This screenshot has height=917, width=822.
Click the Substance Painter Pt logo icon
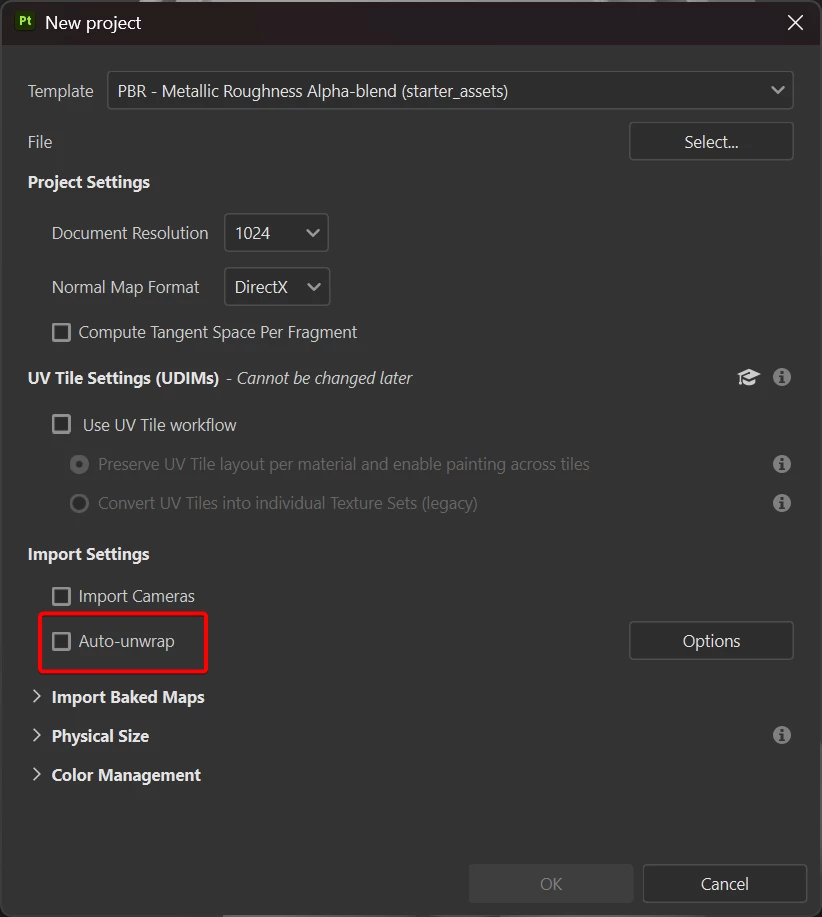coord(25,22)
